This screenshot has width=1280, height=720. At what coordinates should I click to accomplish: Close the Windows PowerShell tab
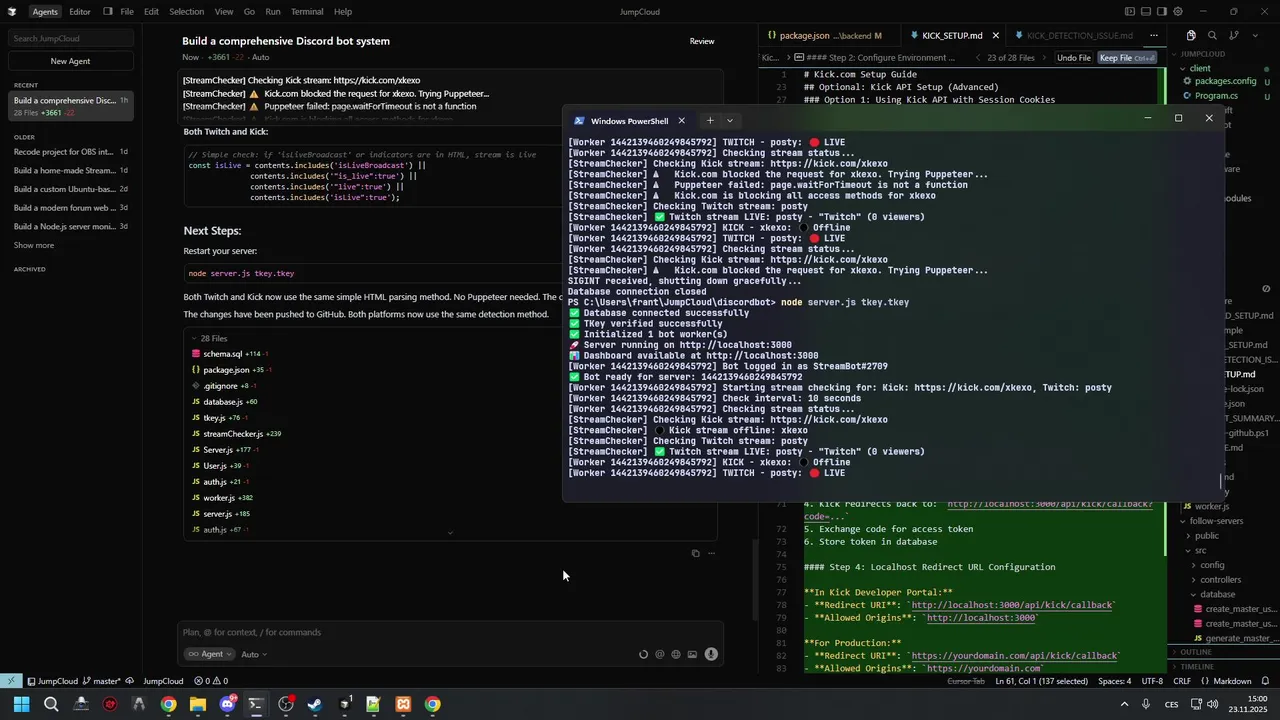(681, 121)
